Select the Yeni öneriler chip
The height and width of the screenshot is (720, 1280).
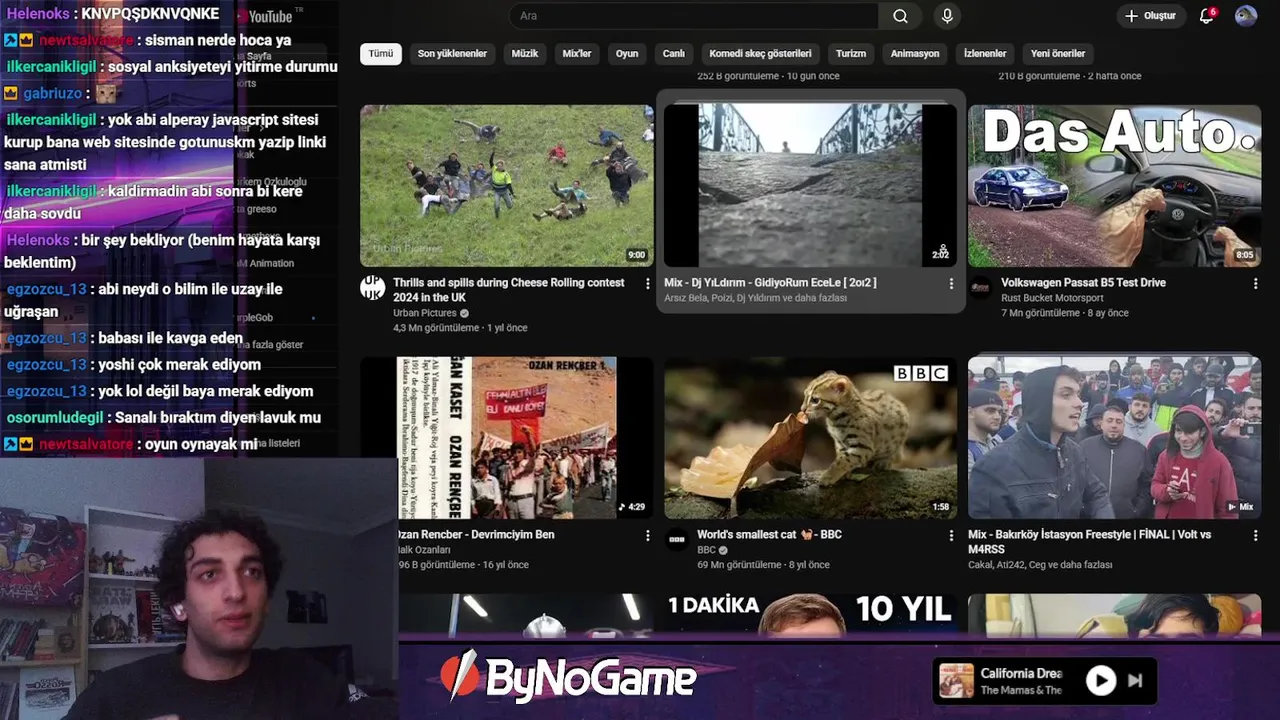[x=1058, y=54]
